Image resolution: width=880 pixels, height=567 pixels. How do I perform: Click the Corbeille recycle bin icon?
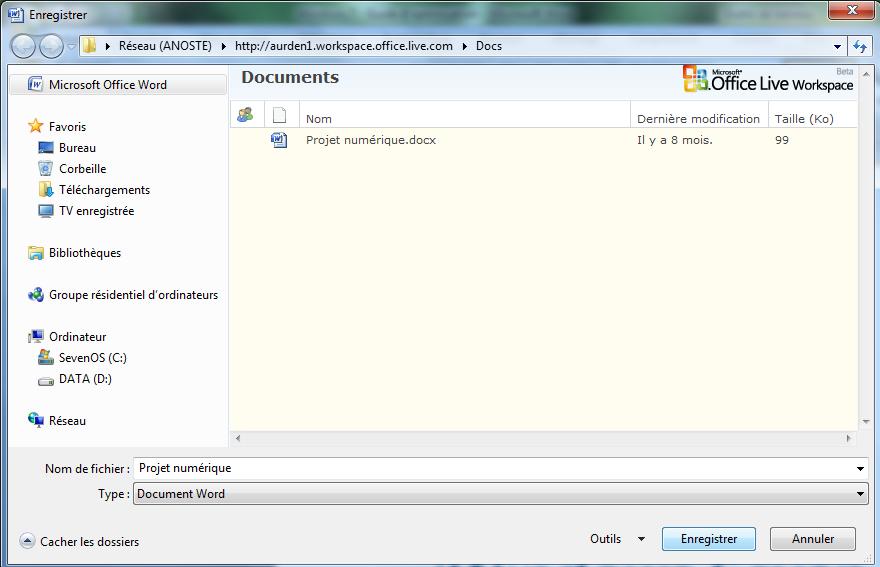(x=45, y=168)
